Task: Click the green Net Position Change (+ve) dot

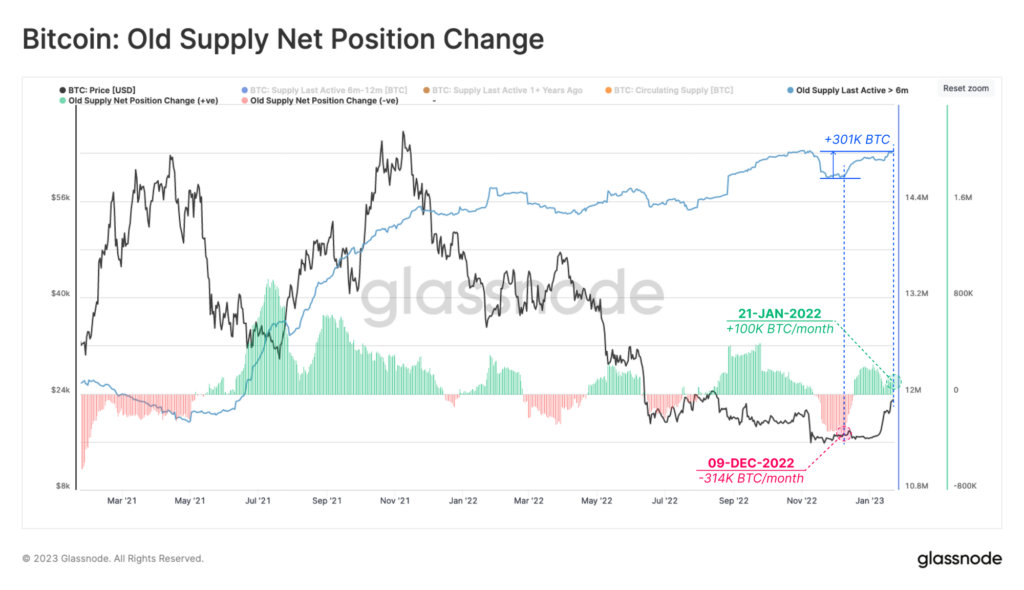Action: click(61, 100)
